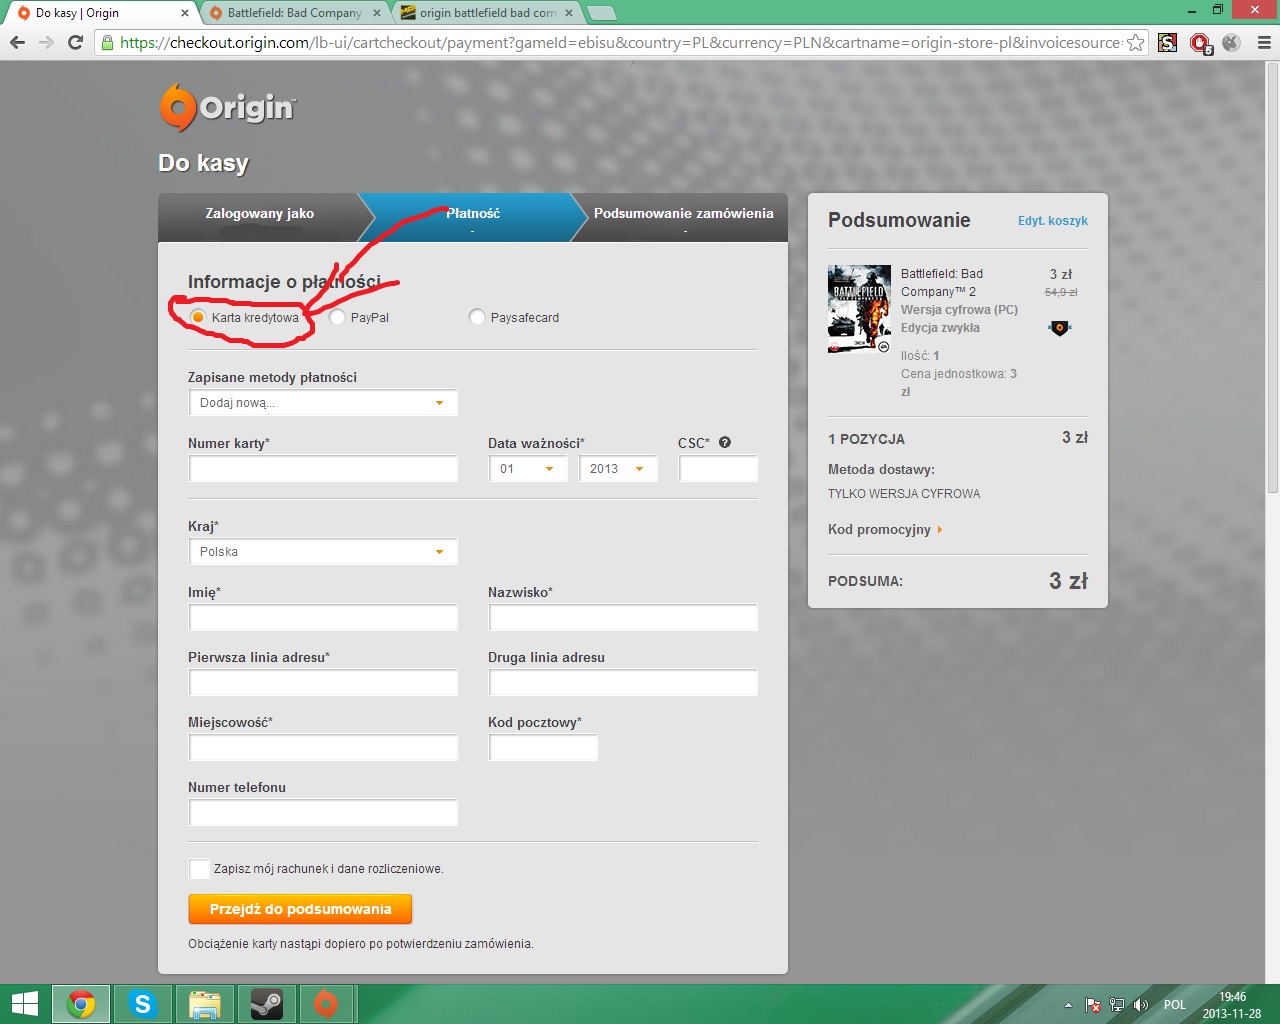
Task: Click the Battlefield Bad Company 2 cover thumbnail
Action: [x=859, y=309]
